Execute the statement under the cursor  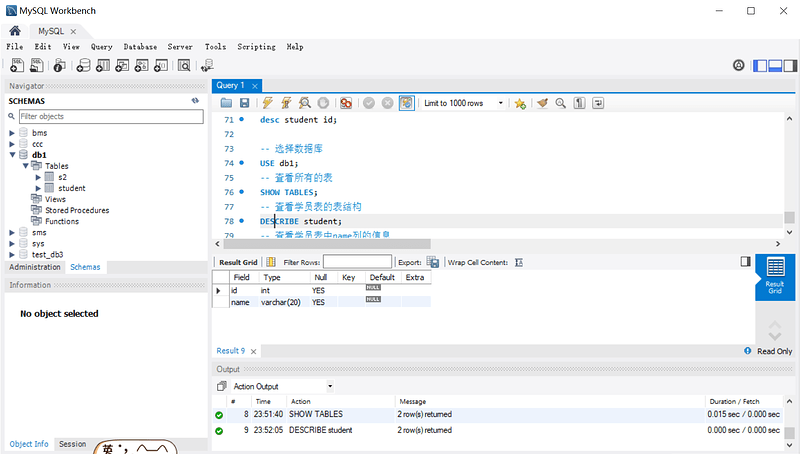click(286, 103)
